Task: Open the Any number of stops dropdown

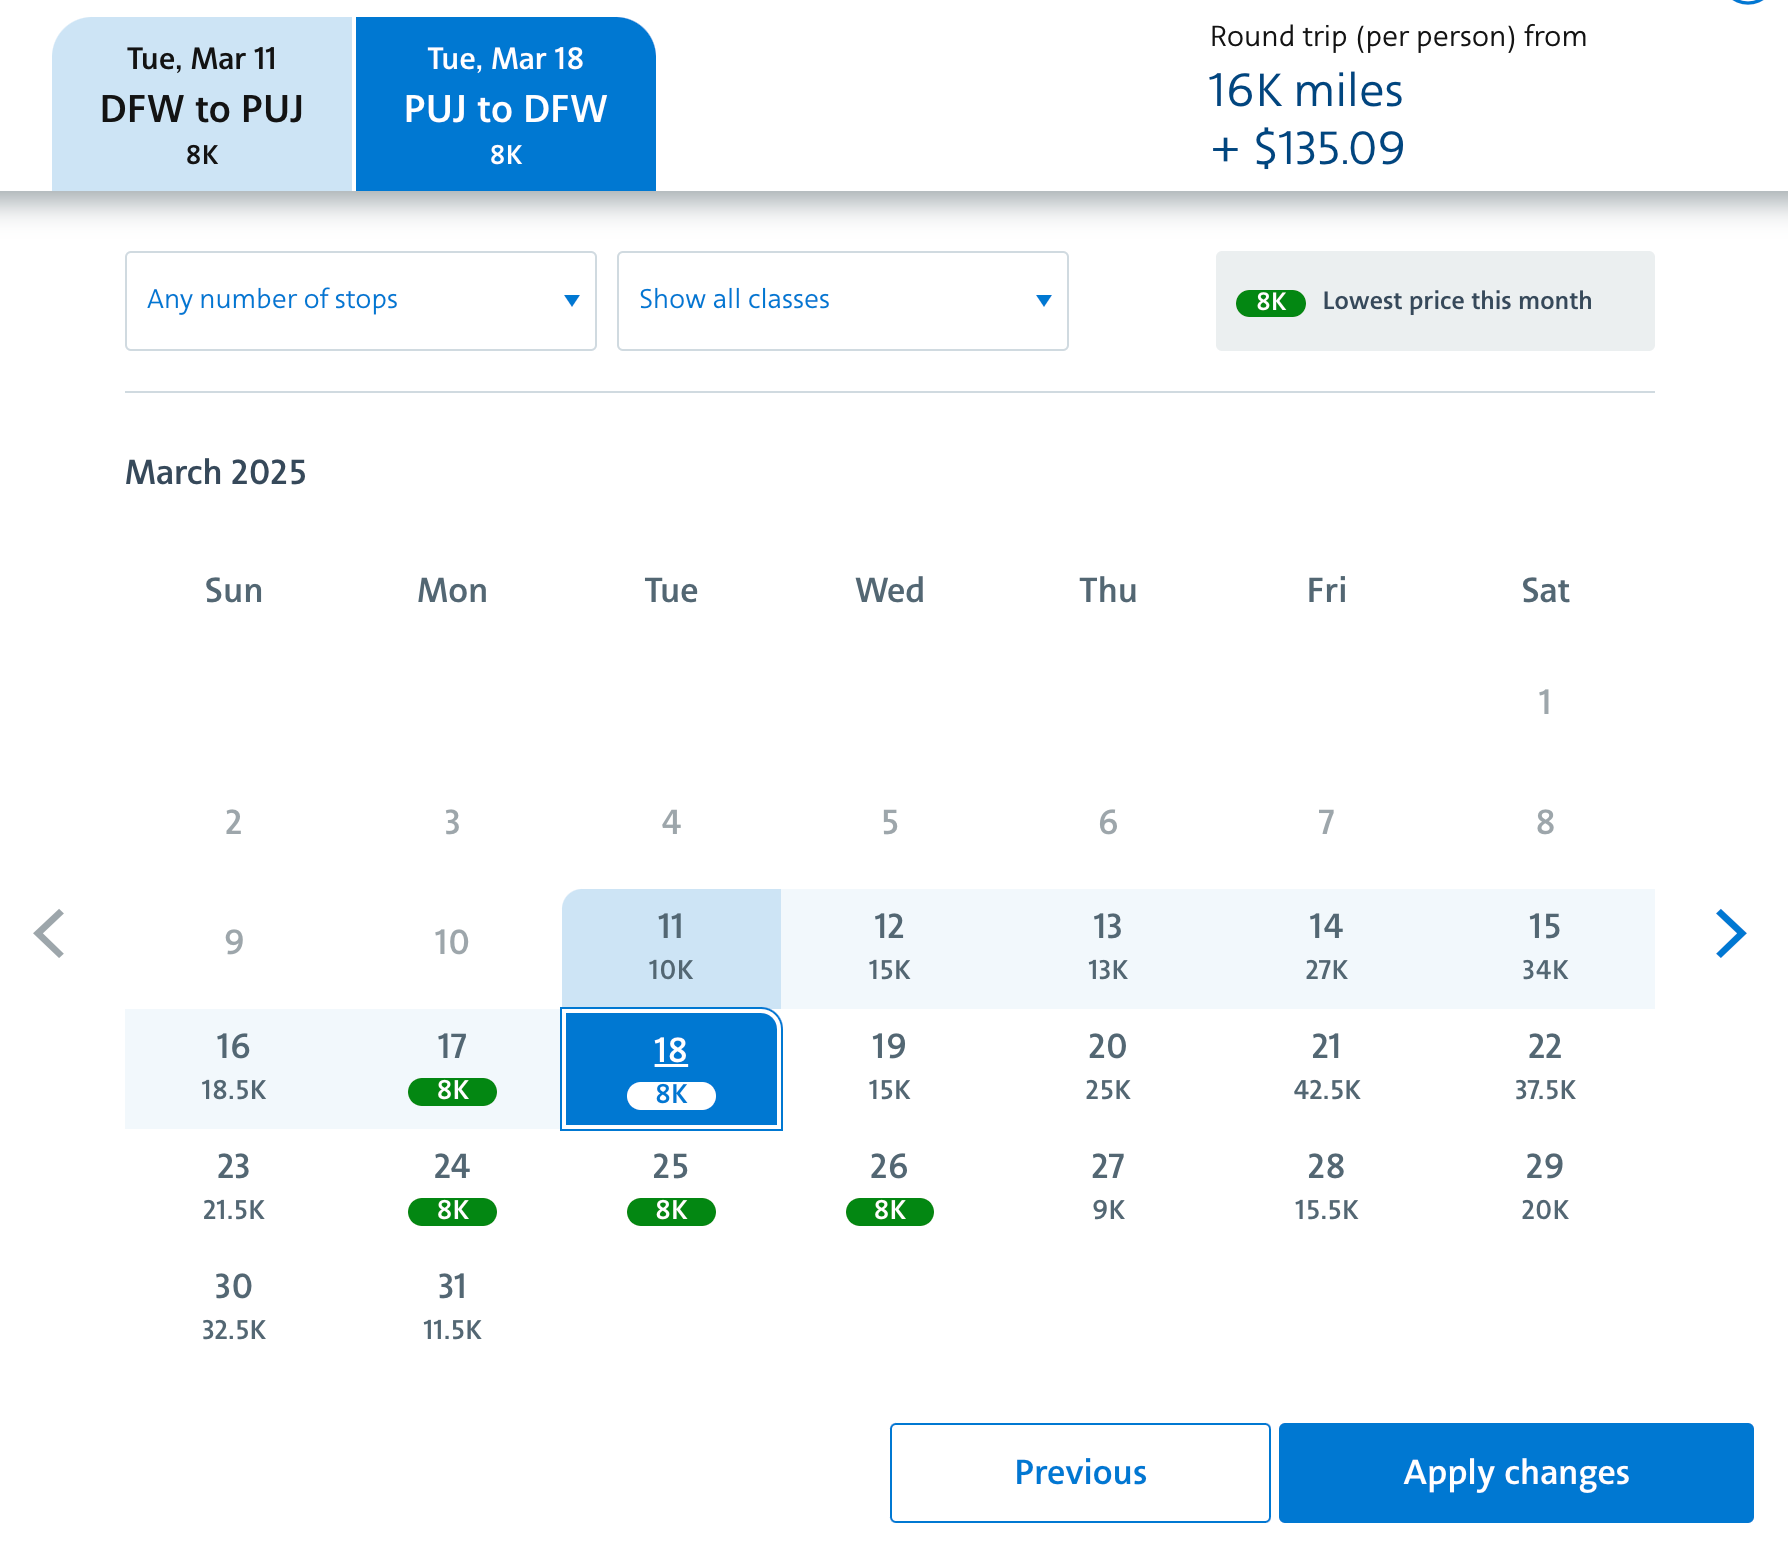Action: pyautogui.click(x=360, y=300)
